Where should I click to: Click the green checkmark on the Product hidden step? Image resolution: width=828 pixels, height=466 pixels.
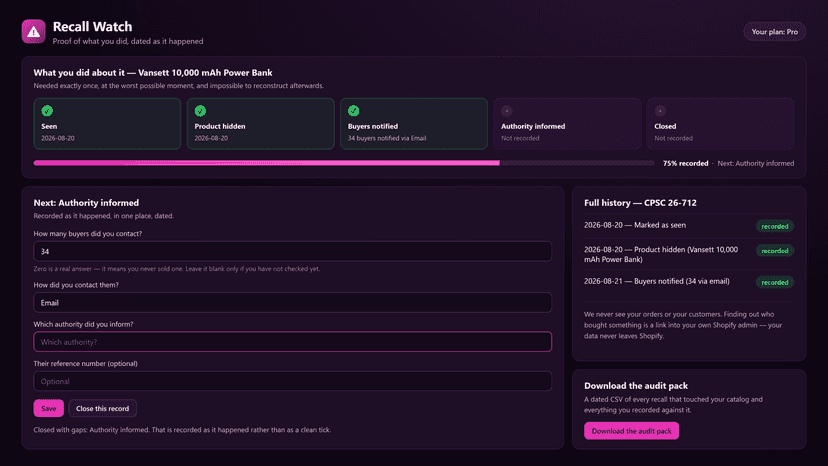200,111
